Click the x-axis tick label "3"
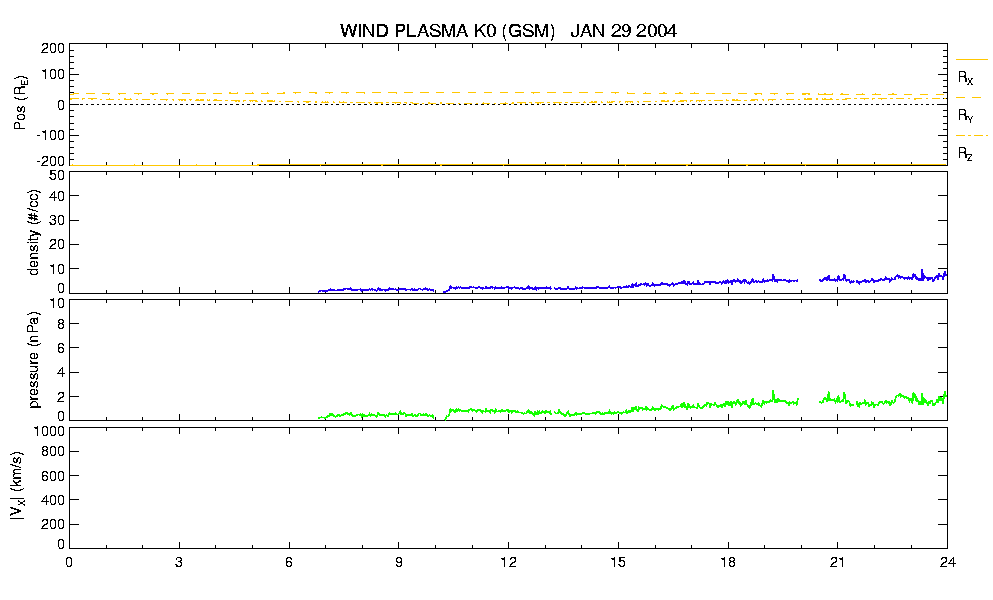The image size is (993, 600). click(x=179, y=562)
